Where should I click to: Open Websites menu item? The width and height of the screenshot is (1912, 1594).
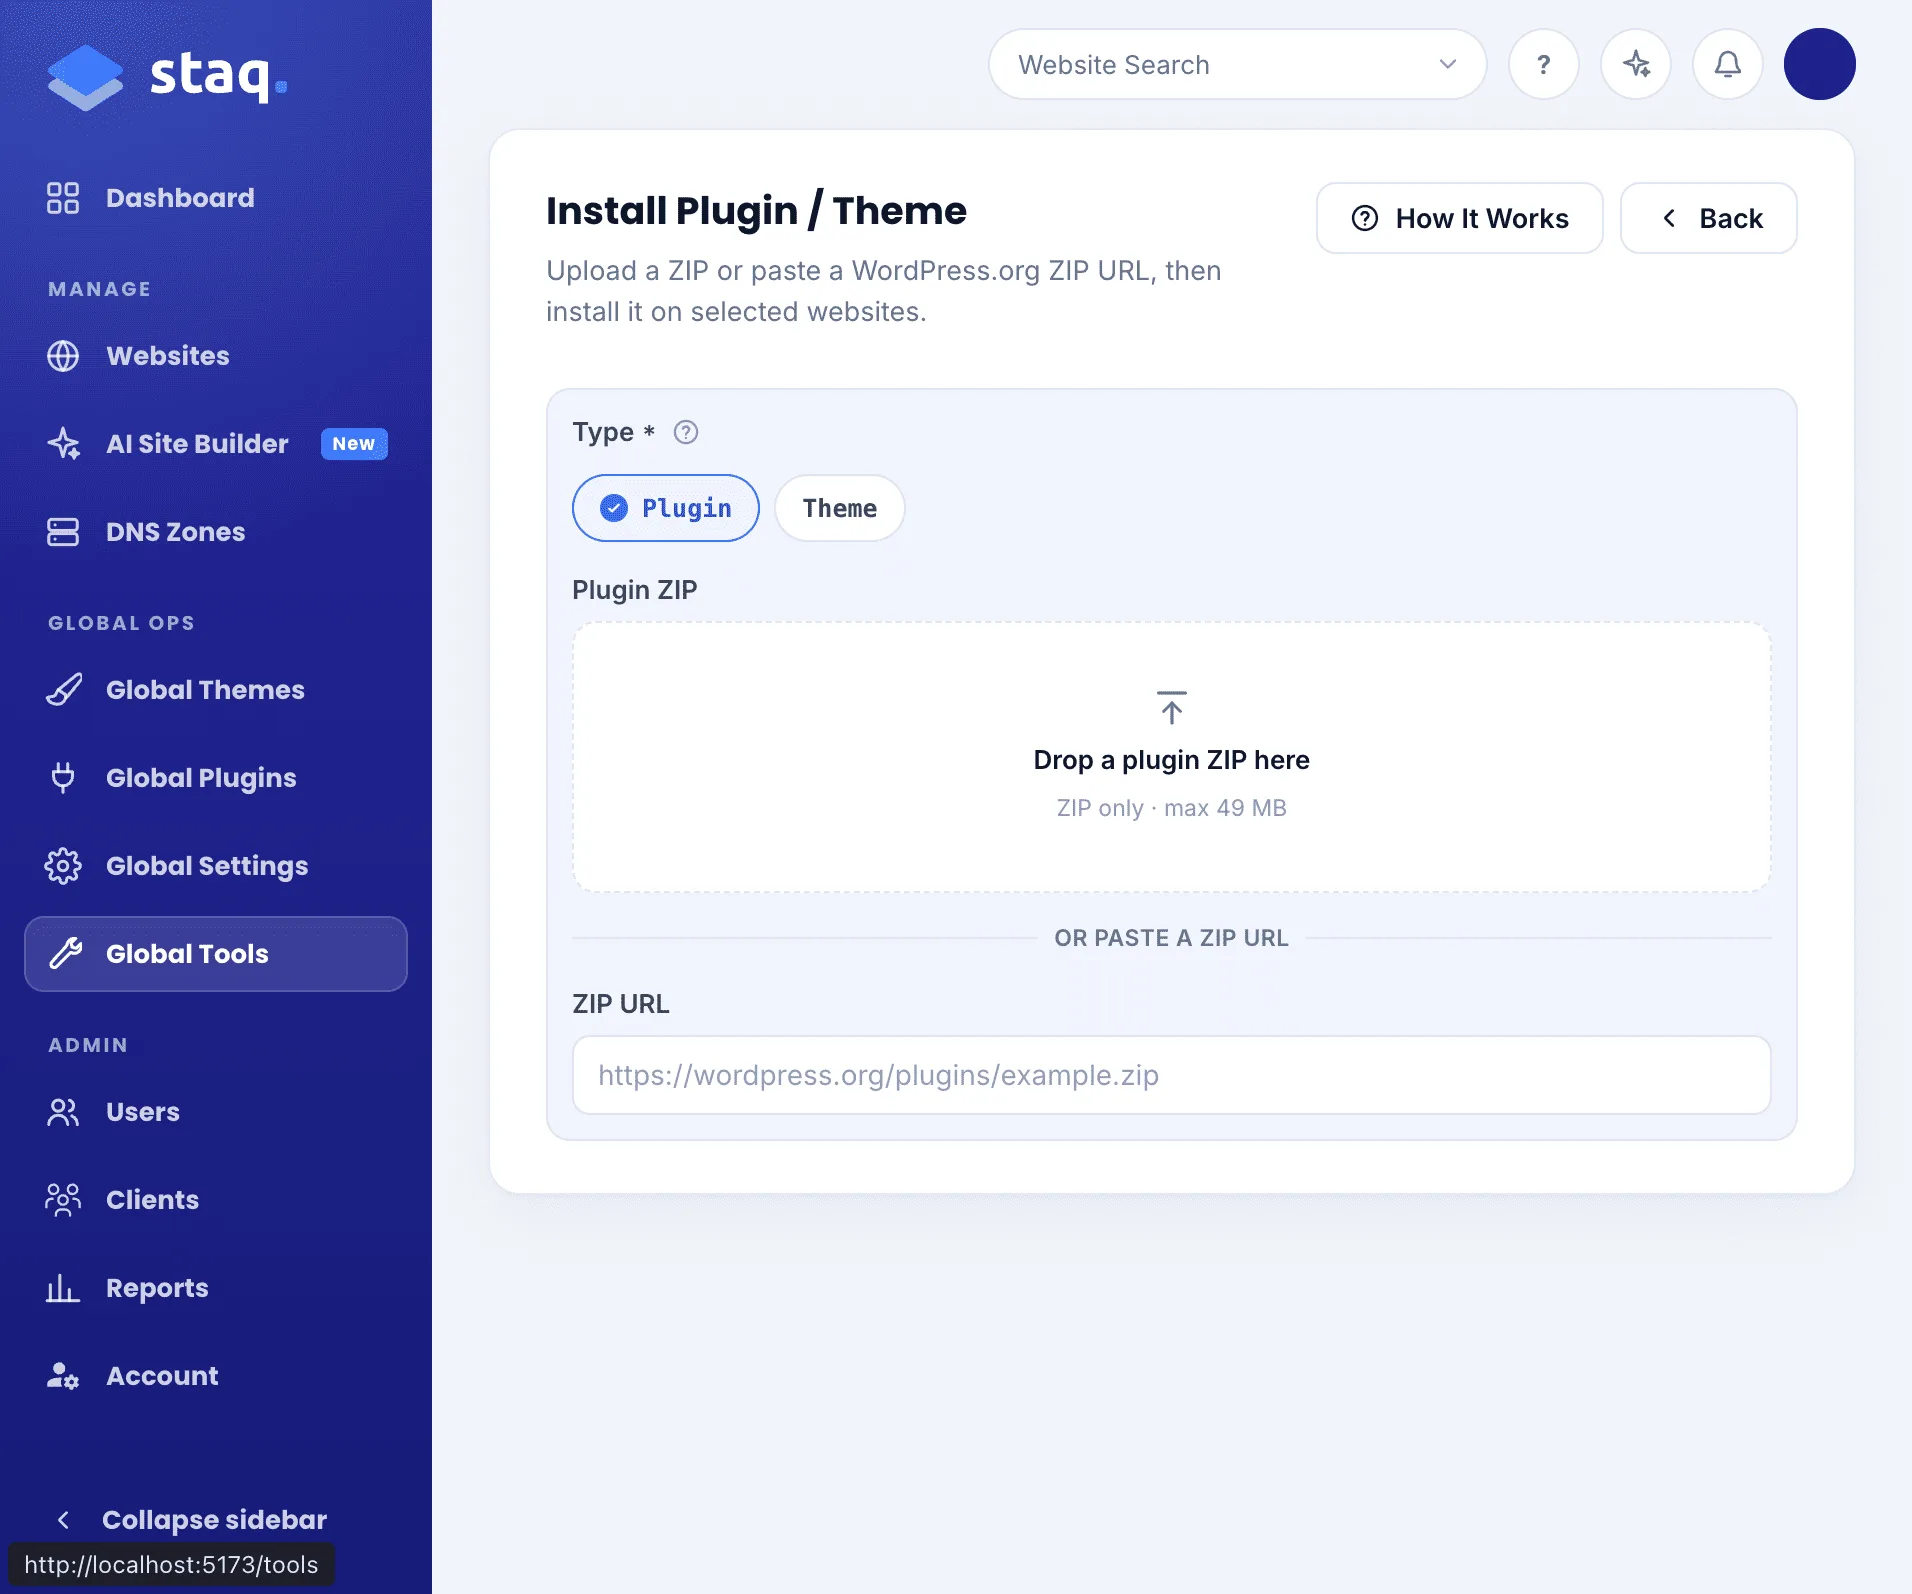click(x=216, y=356)
